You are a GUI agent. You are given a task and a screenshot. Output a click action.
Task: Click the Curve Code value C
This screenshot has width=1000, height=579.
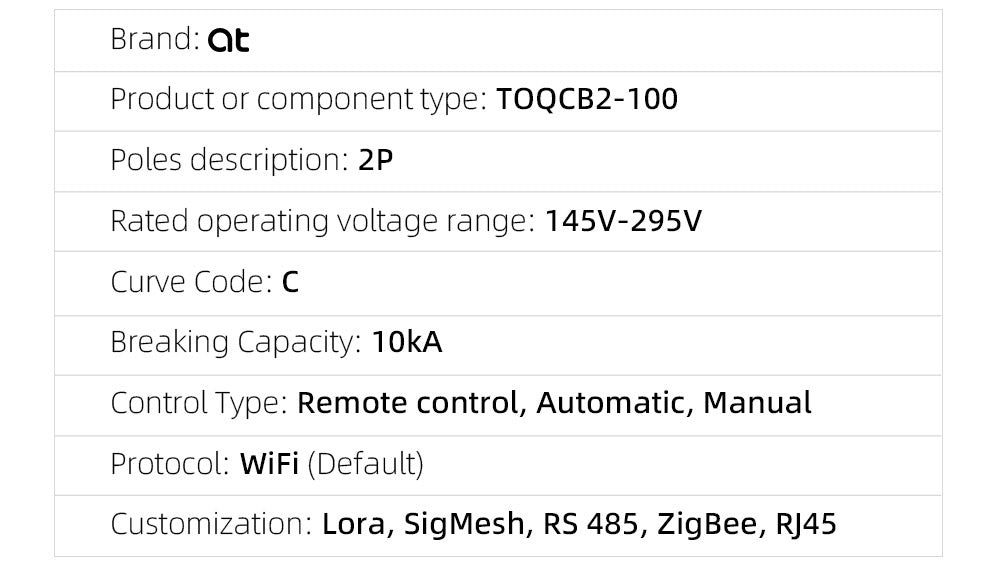290,282
